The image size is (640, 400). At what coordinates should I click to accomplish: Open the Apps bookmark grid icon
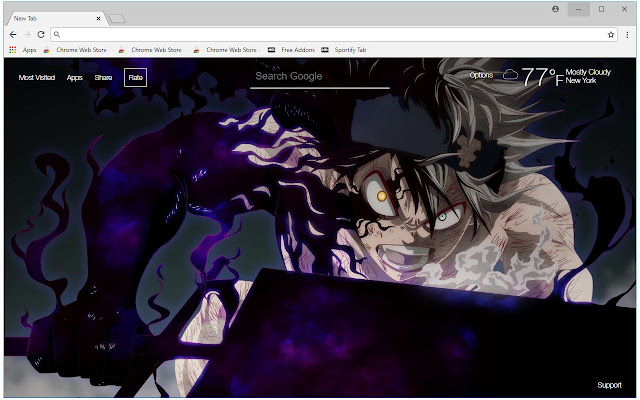pos(13,50)
